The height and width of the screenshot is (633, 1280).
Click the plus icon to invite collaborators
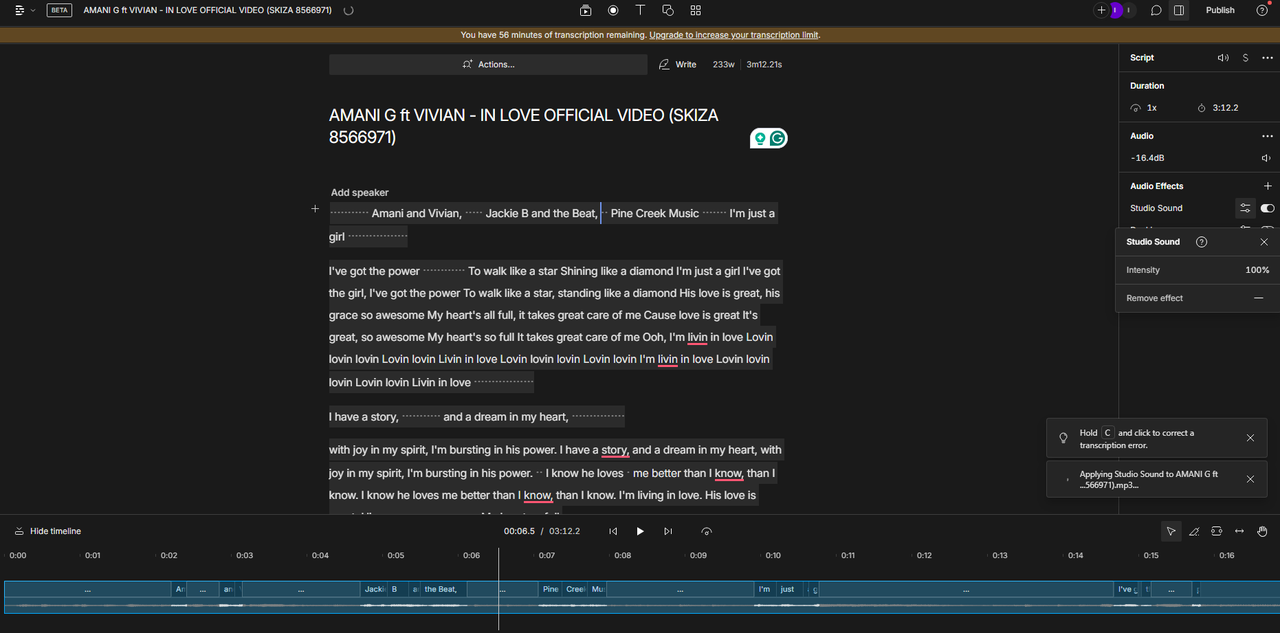(1101, 10)
